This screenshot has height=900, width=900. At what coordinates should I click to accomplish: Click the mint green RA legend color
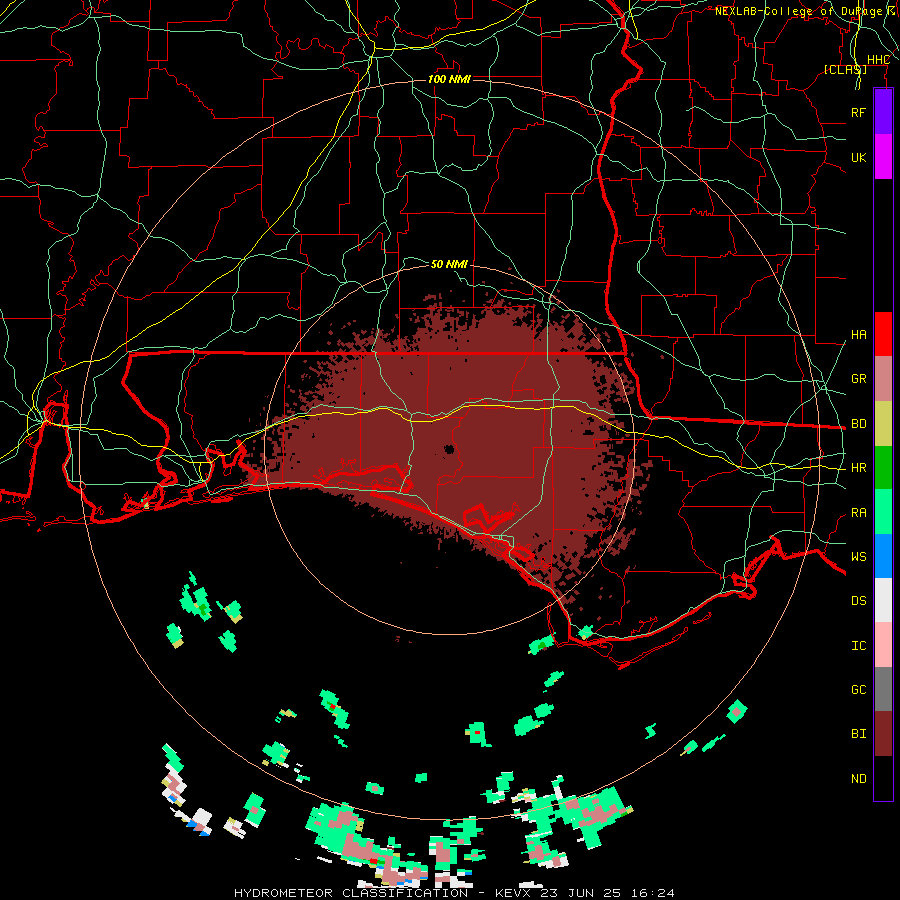tap(883, 512)
